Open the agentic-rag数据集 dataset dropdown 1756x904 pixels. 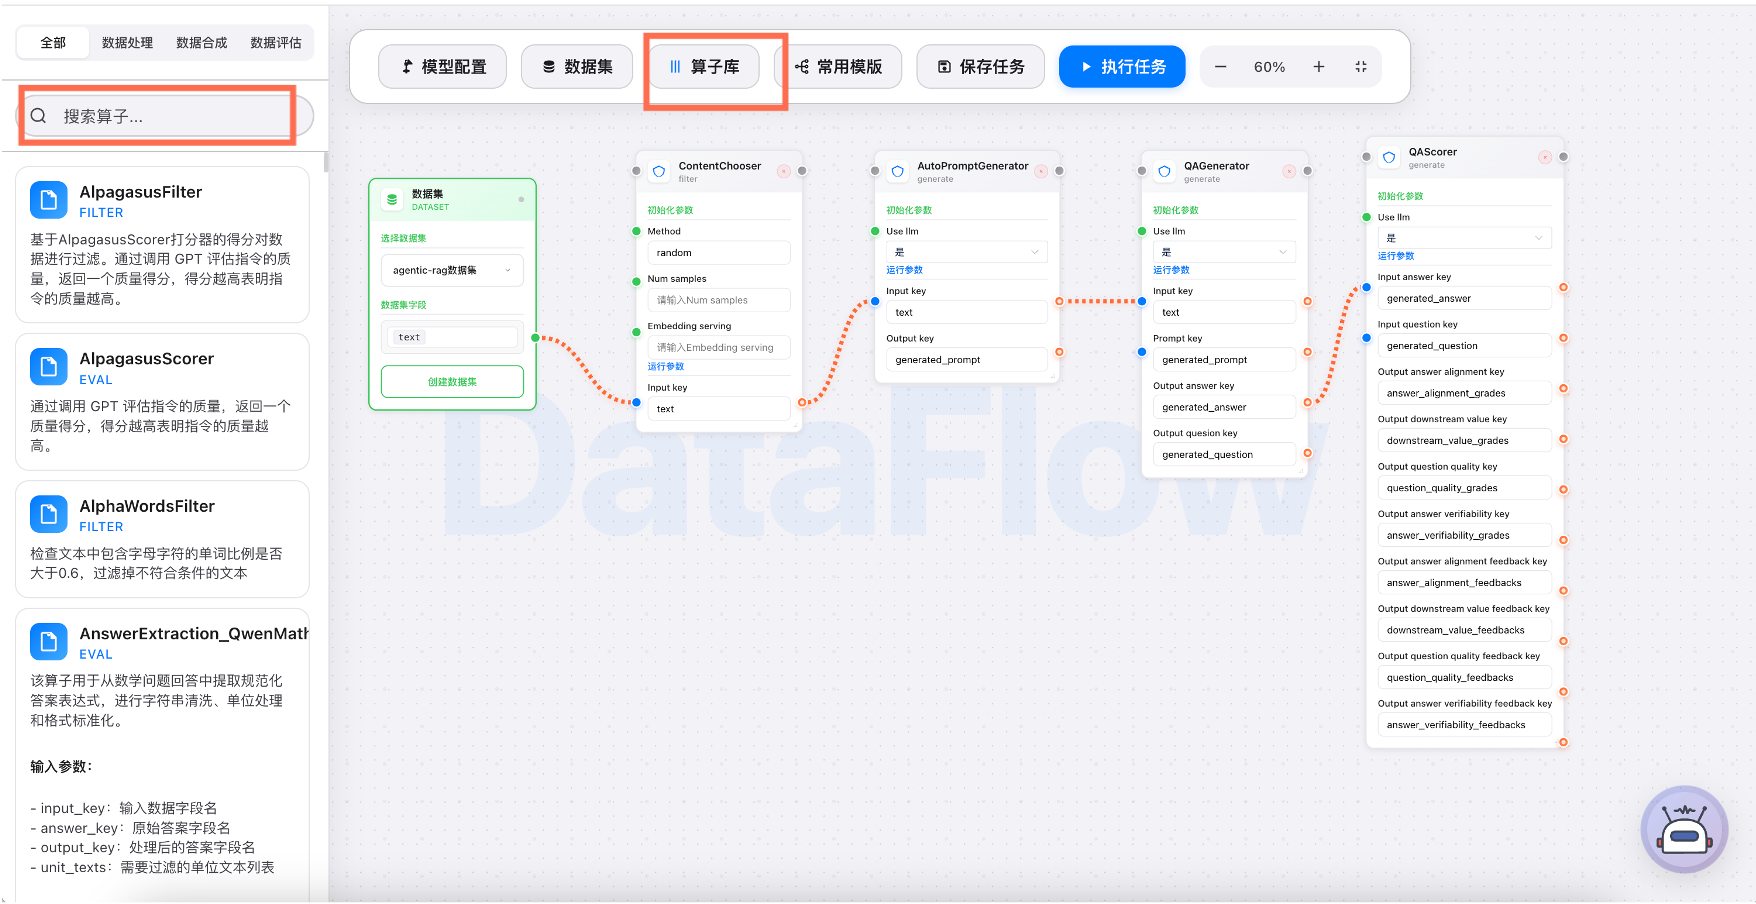pos(452,270)
